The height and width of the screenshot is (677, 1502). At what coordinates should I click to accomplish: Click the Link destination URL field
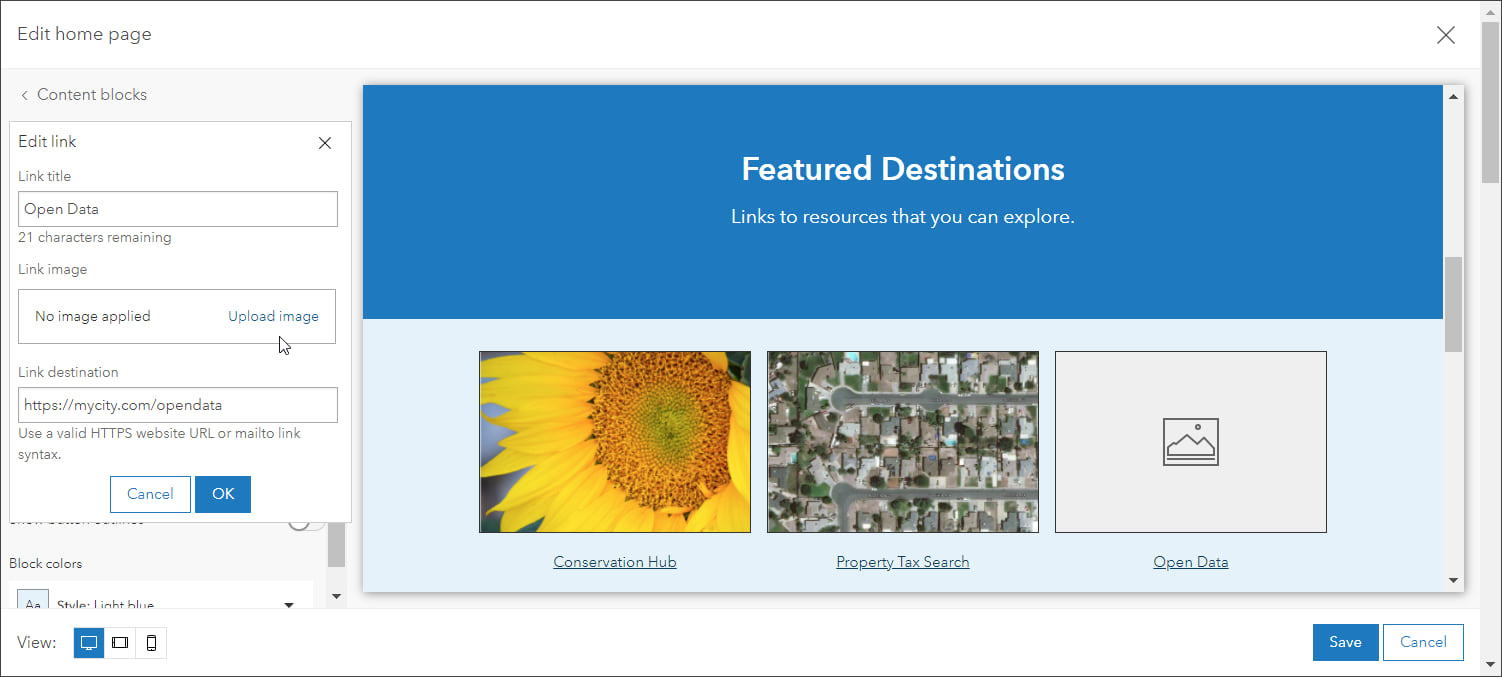(178, 405)
